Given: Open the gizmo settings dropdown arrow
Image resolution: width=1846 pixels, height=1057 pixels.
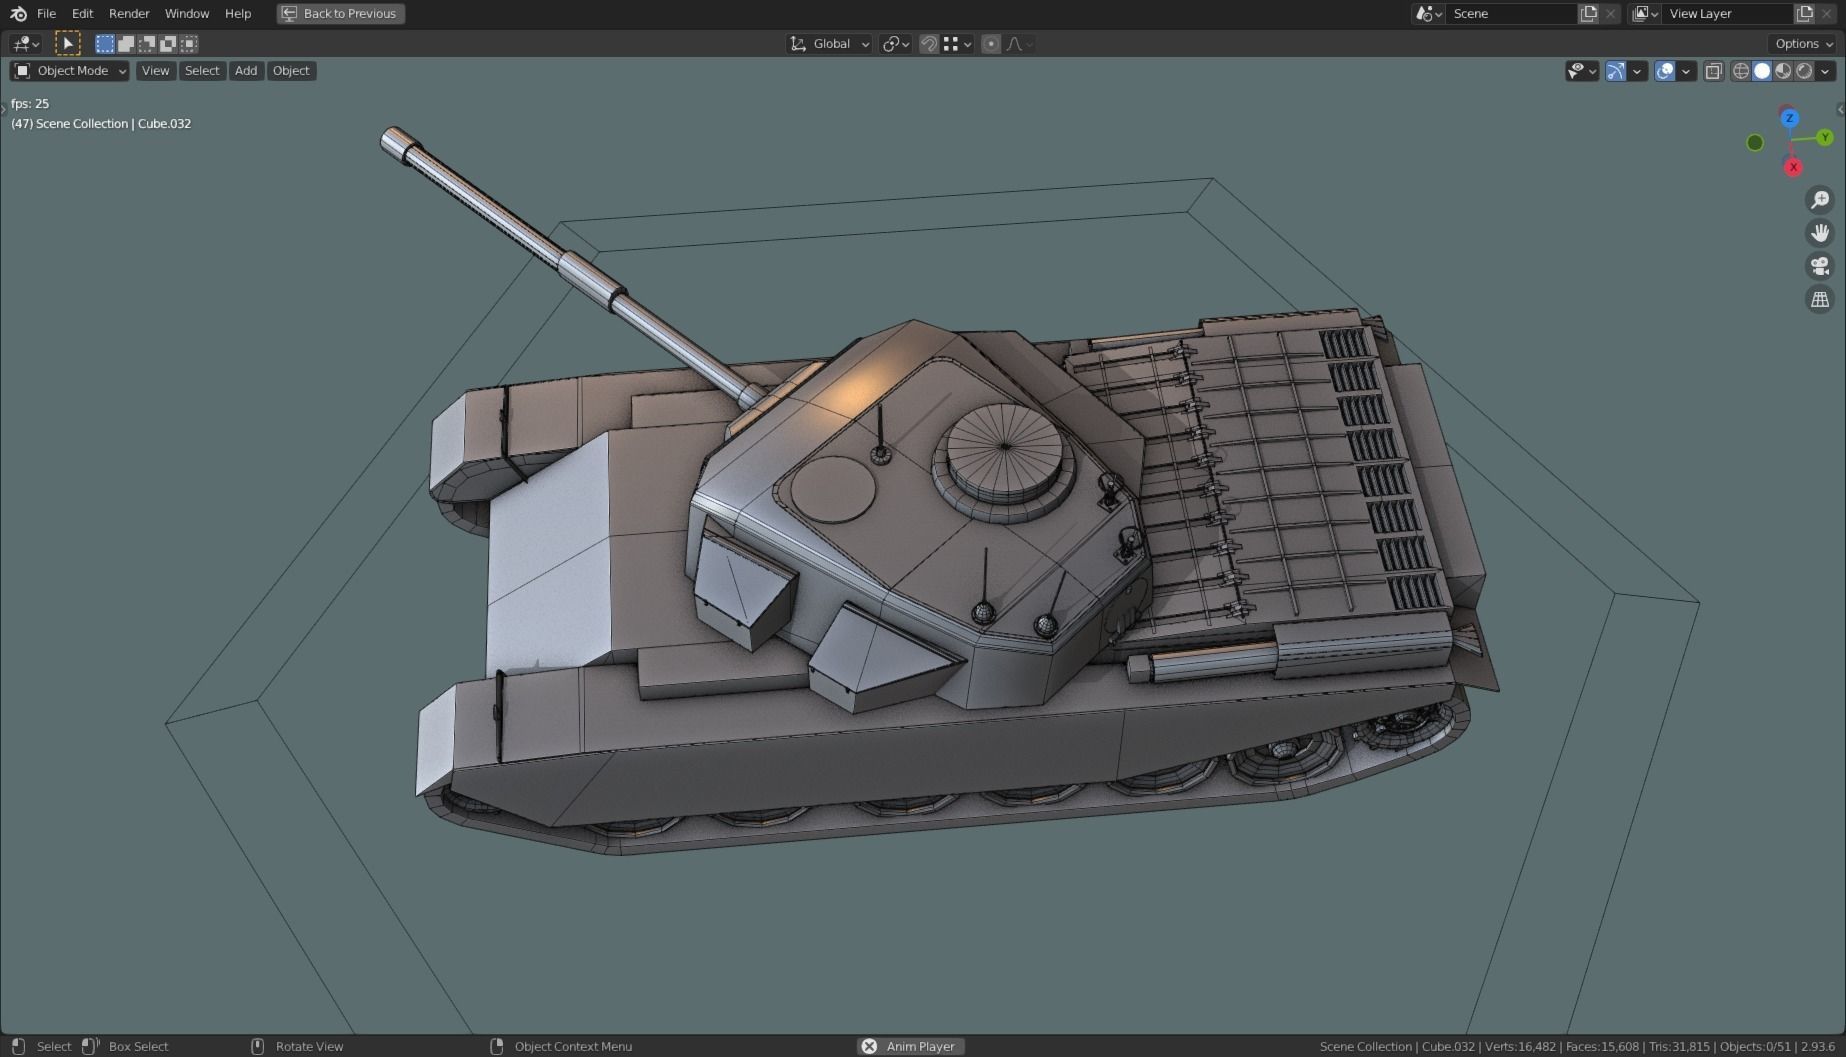Looking at the screenshot, I should coord(1637,70).
